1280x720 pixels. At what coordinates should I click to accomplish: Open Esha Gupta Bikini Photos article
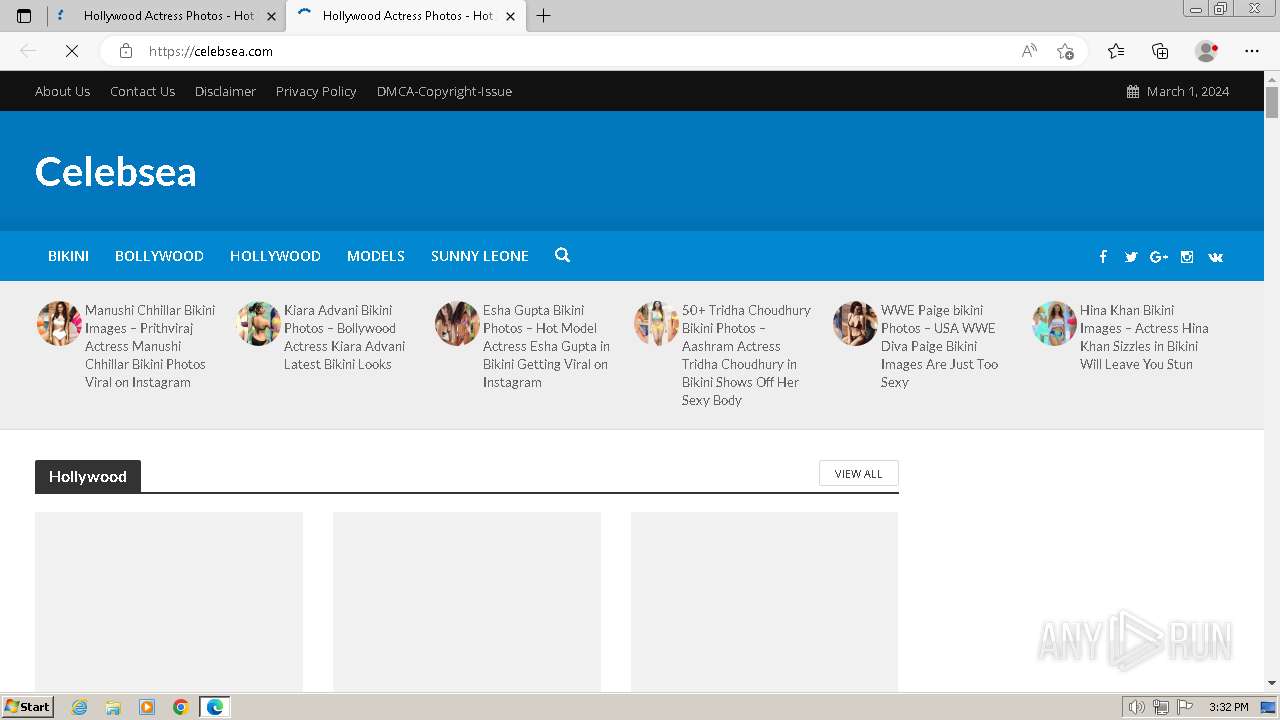point(546,346)
